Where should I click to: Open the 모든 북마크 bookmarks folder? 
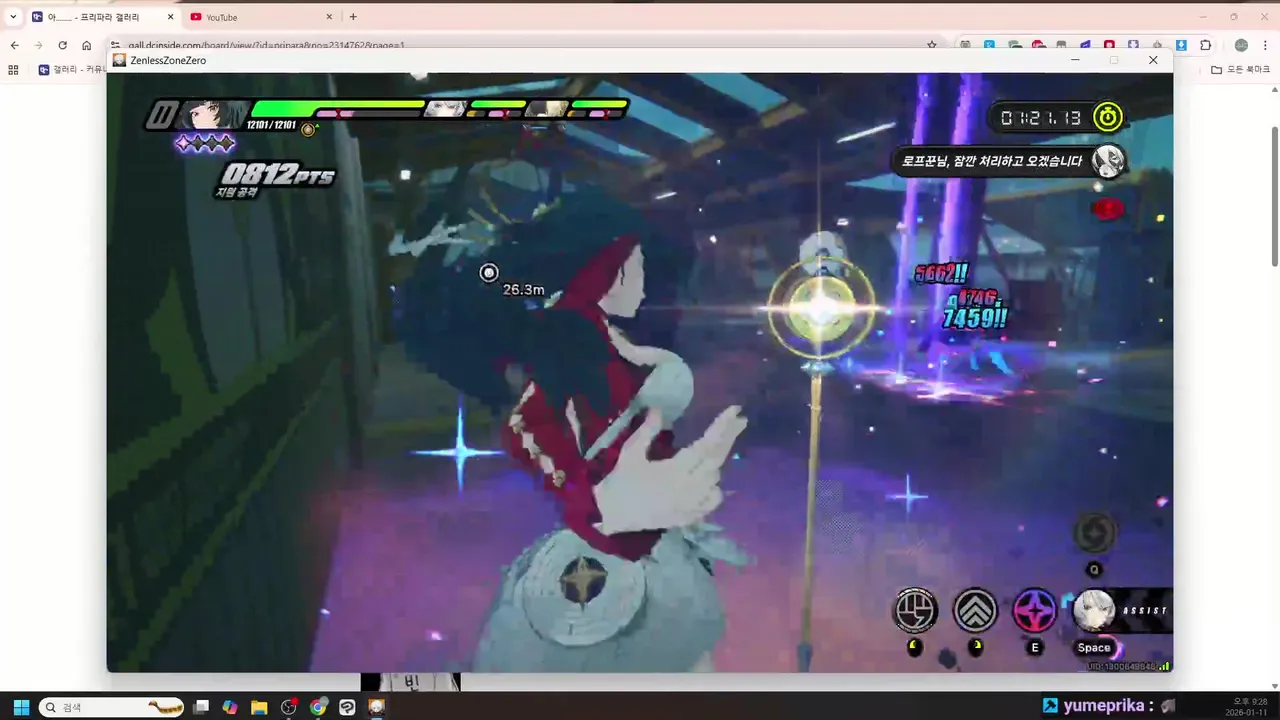tap(1240, 70)
